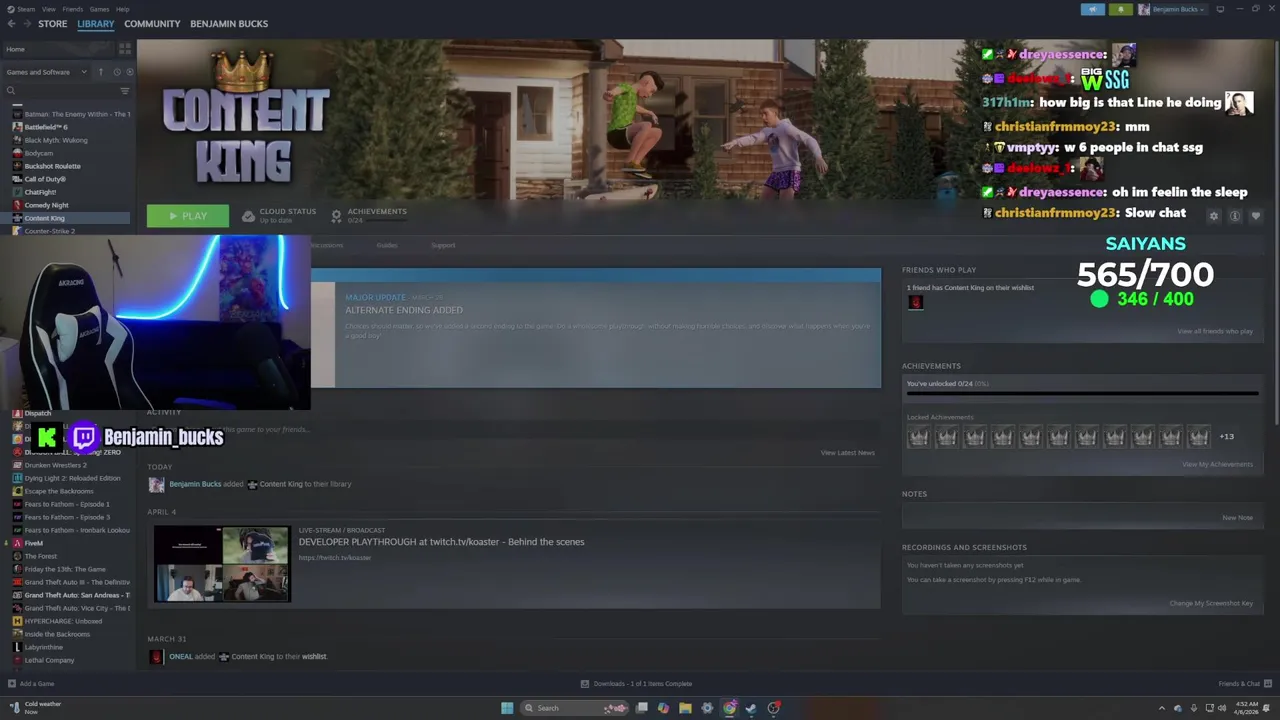The image size is (1280, 720).
Task: Click the friend avatar under Friends Who Play
Action: tap(915, 302)
